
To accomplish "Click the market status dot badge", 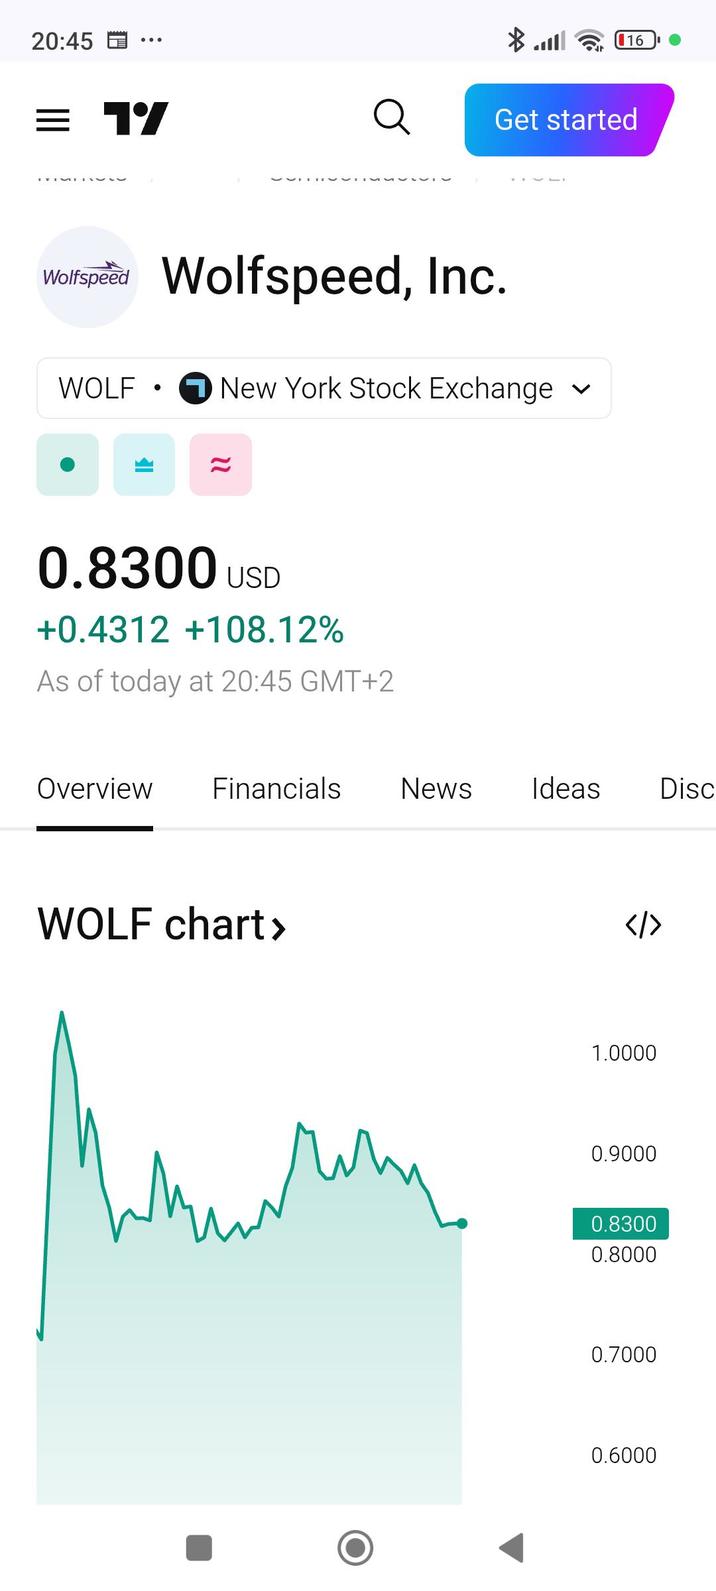I will pyautogui.click(x=67, y=464).
